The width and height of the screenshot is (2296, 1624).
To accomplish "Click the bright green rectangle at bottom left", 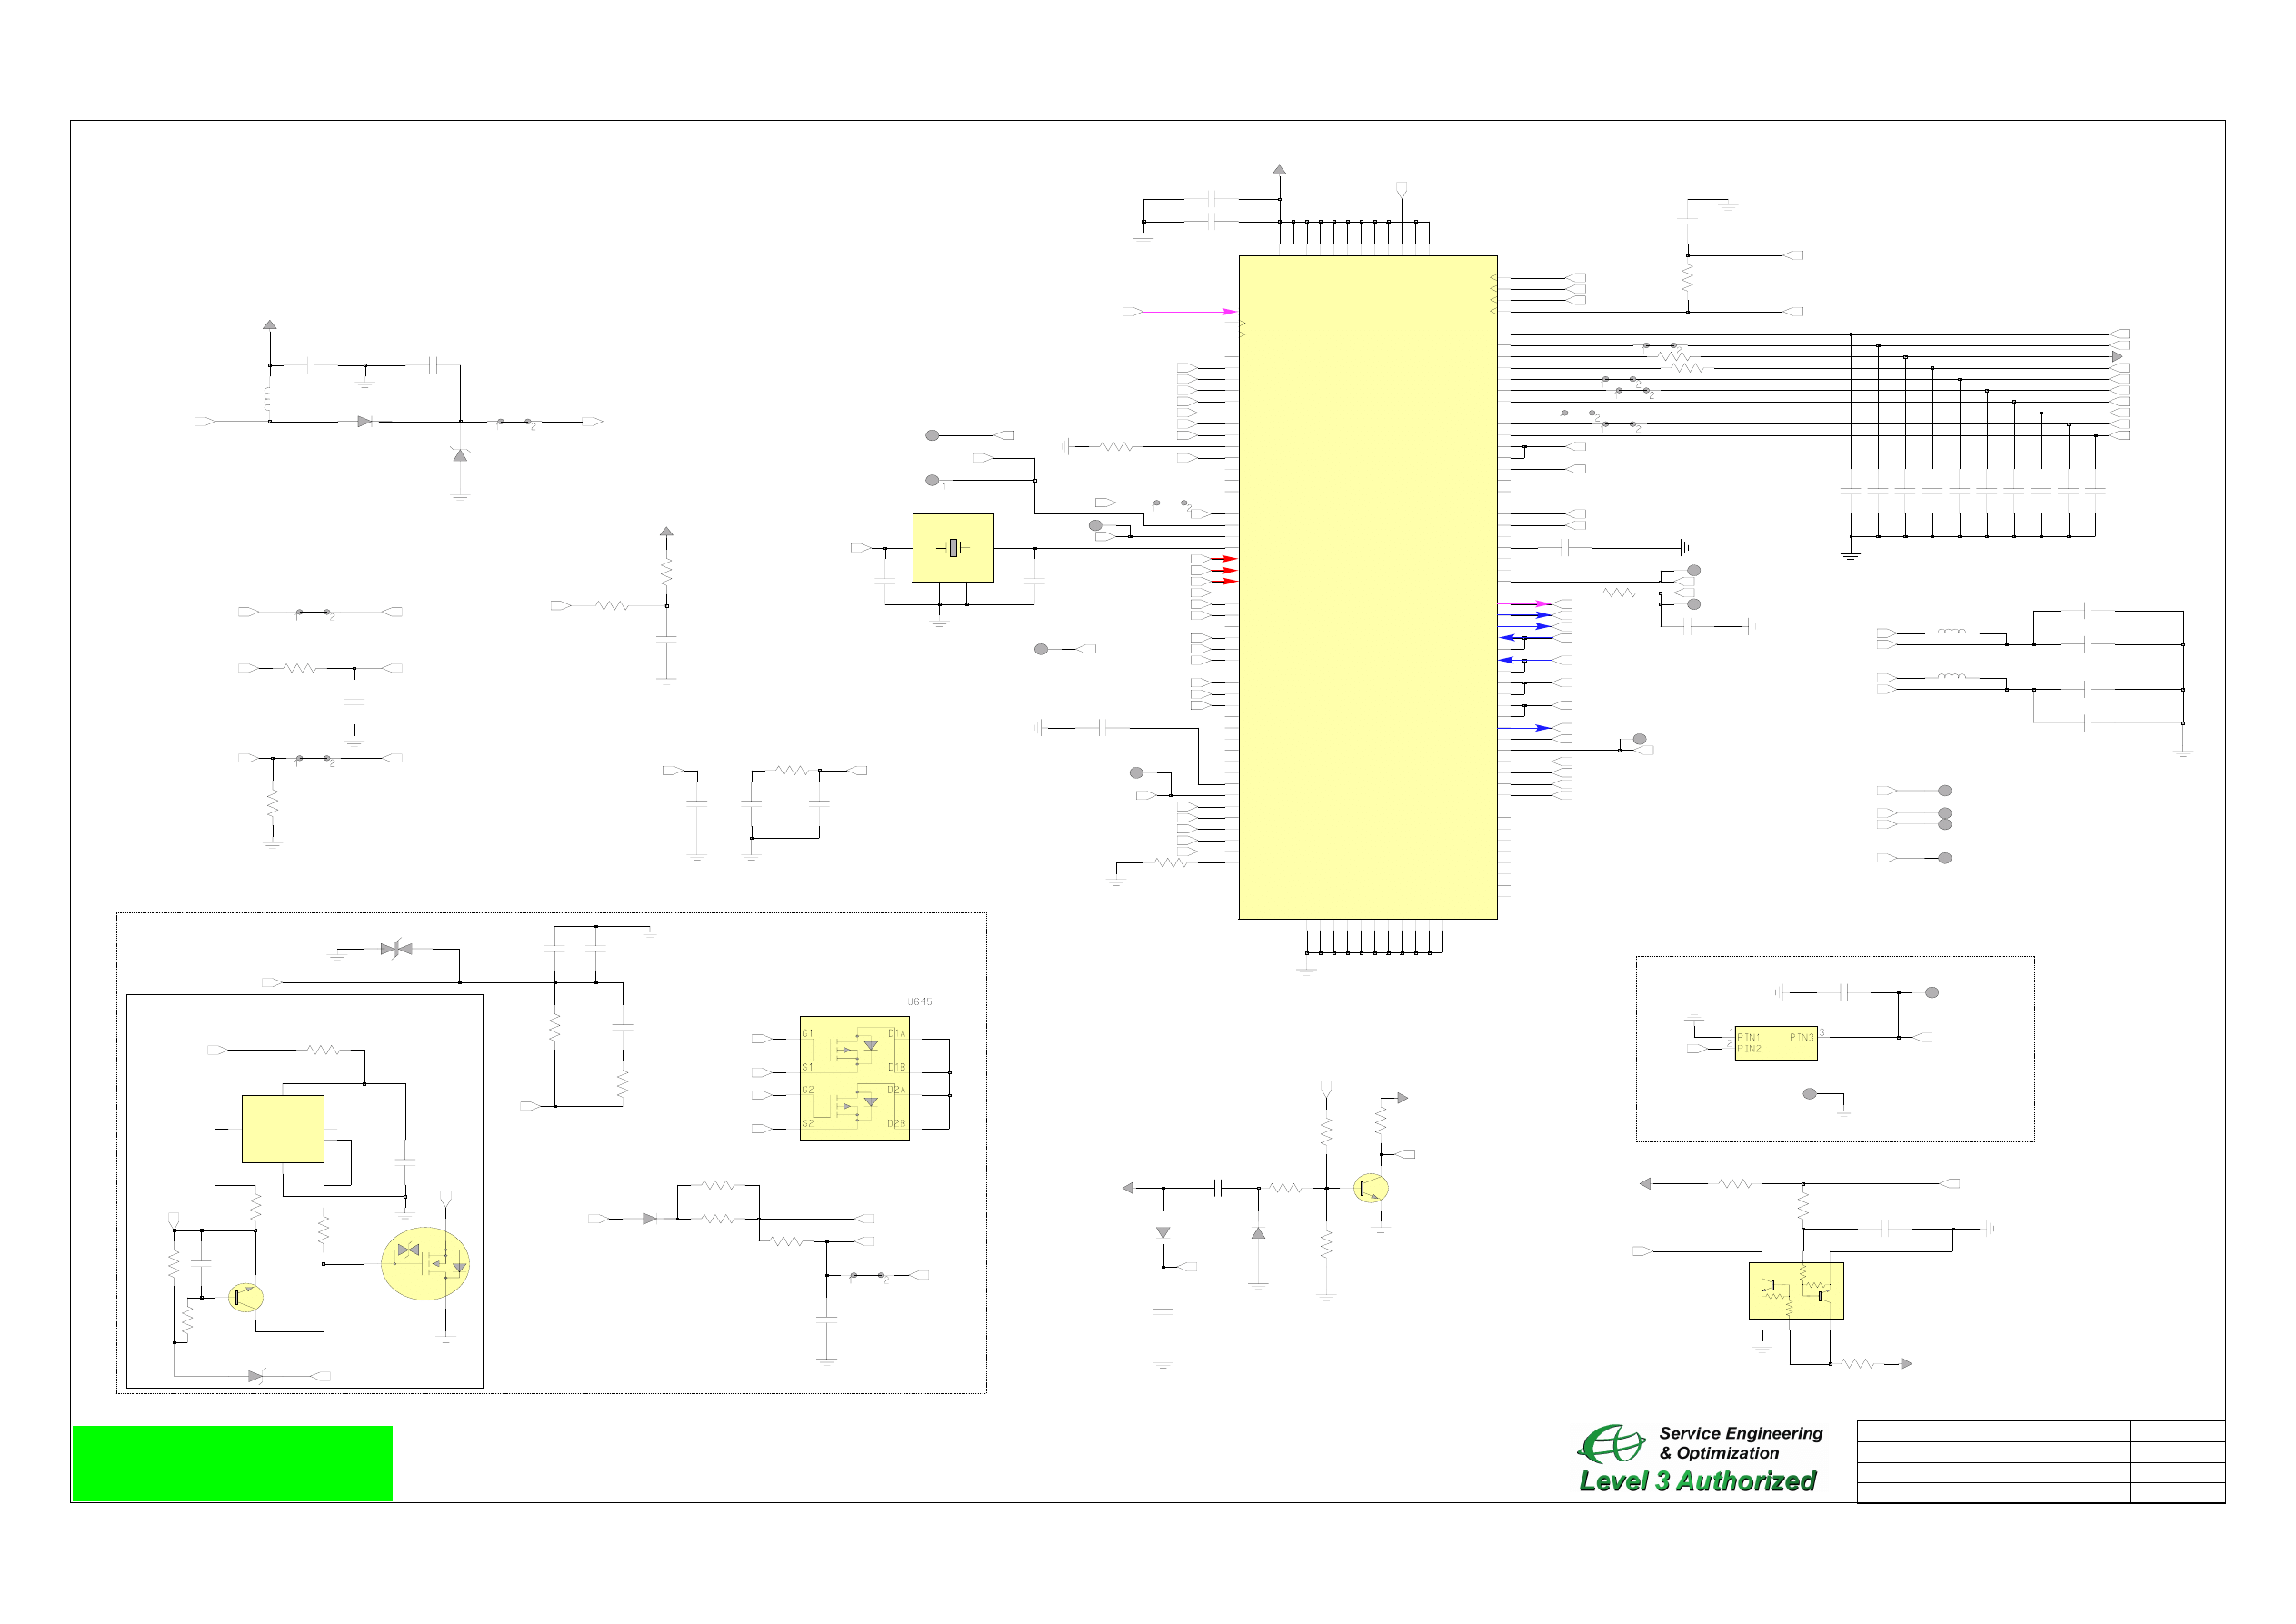I will click(x=232, y=1462).
